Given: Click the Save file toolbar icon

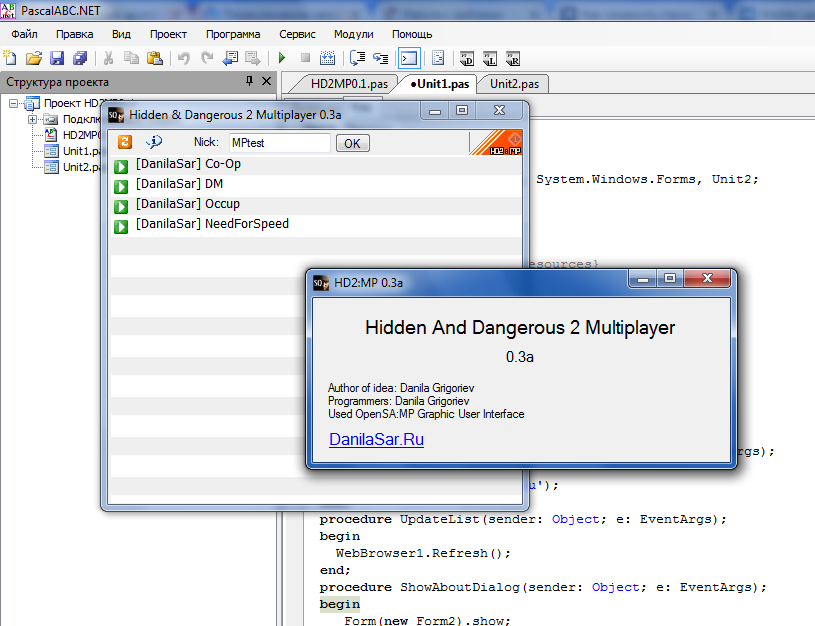Looking at the screenshot, I should click(58, 59).
